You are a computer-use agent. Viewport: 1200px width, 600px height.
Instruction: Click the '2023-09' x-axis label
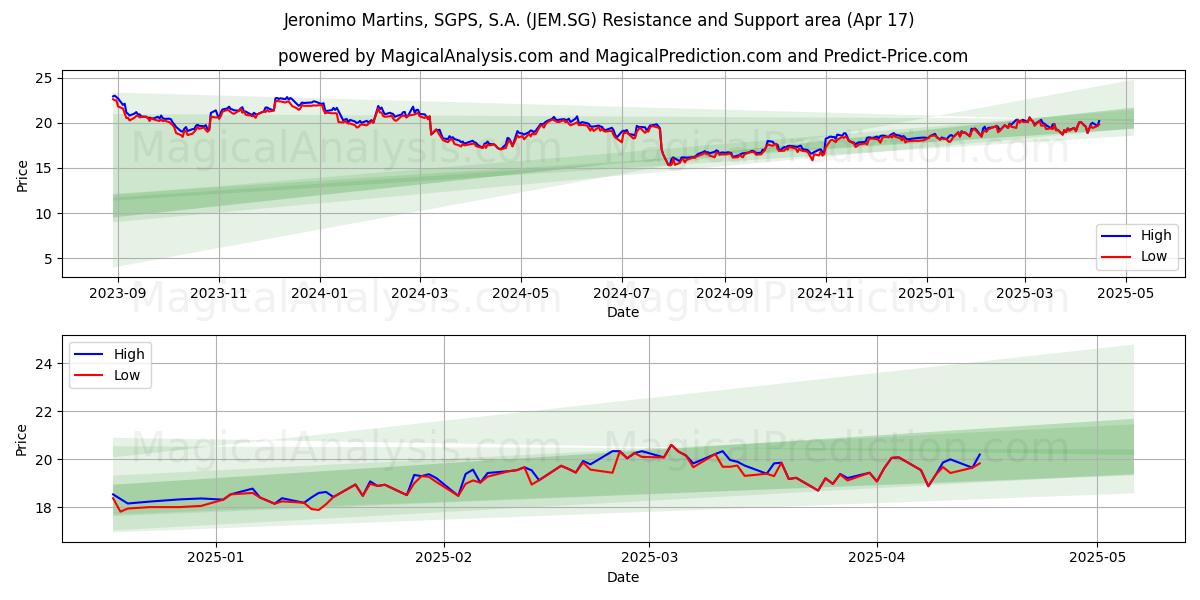click(x=118, y=293)
